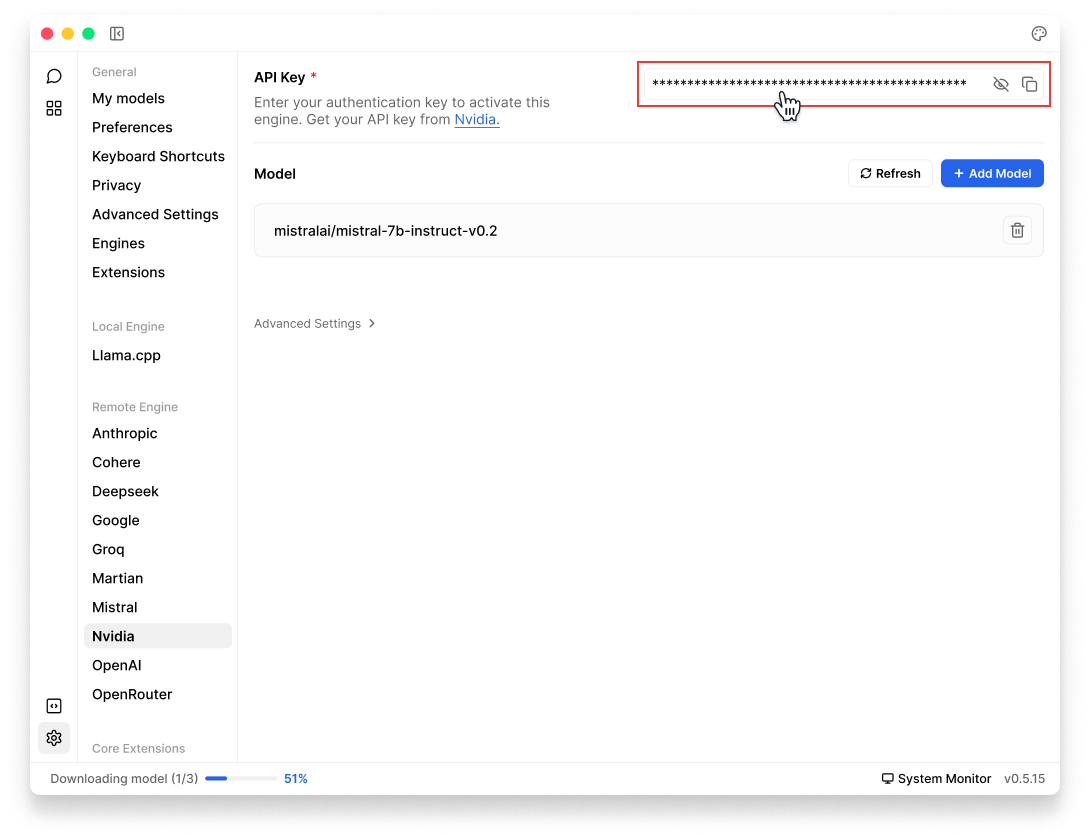Toggle API key visibility eye icon
Viewport: 1090px width, 840px height.
coord(1000,85)
